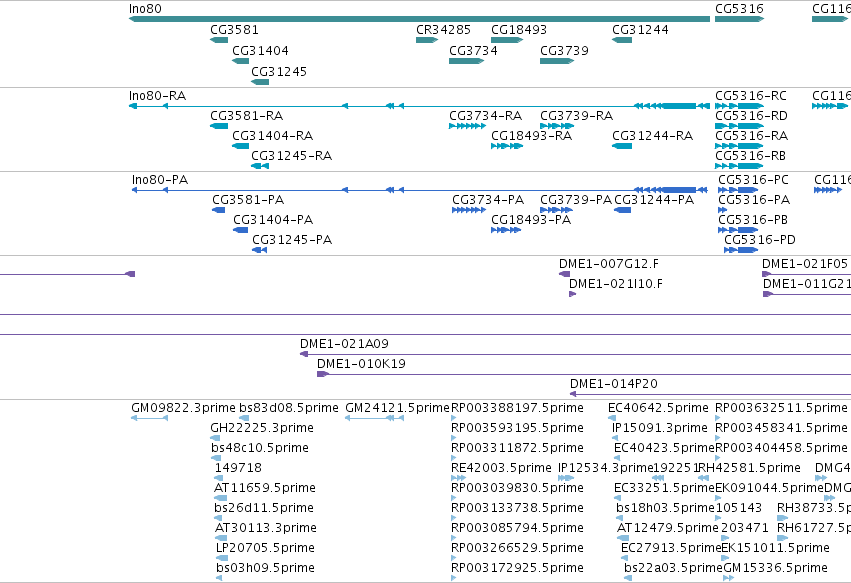Screen dimensions: 851x583
Task: Select the CG31244-PA protein feature
Action: coord(623,210)
